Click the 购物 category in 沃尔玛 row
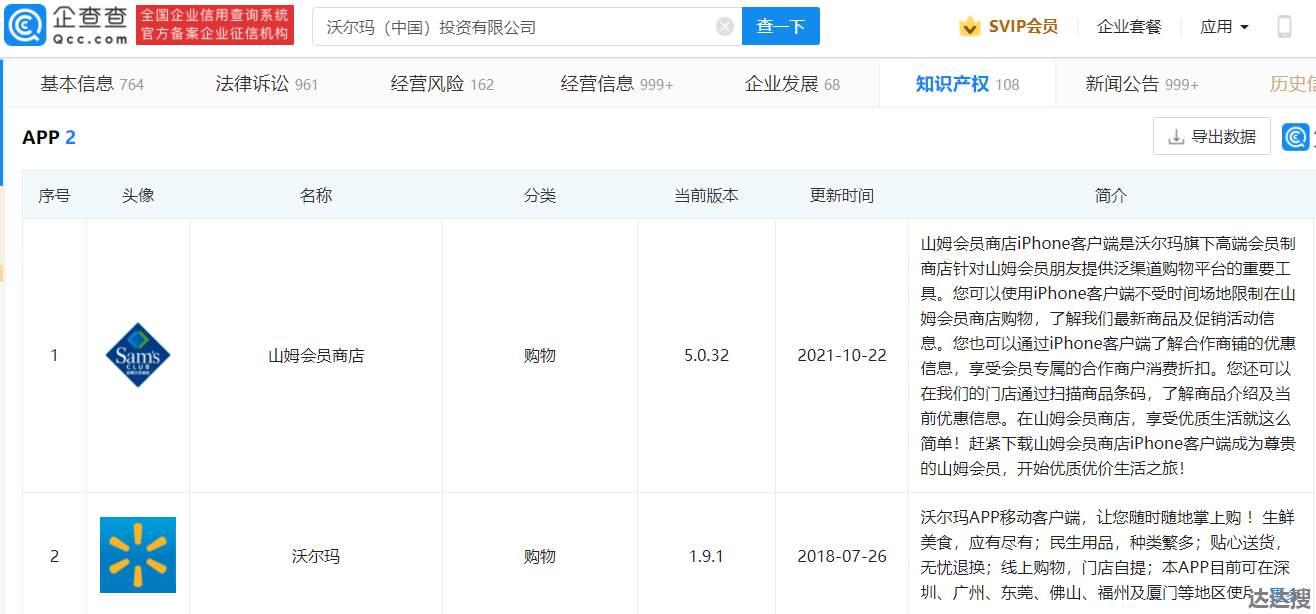The image size is (1316, 614). [540, 555]
